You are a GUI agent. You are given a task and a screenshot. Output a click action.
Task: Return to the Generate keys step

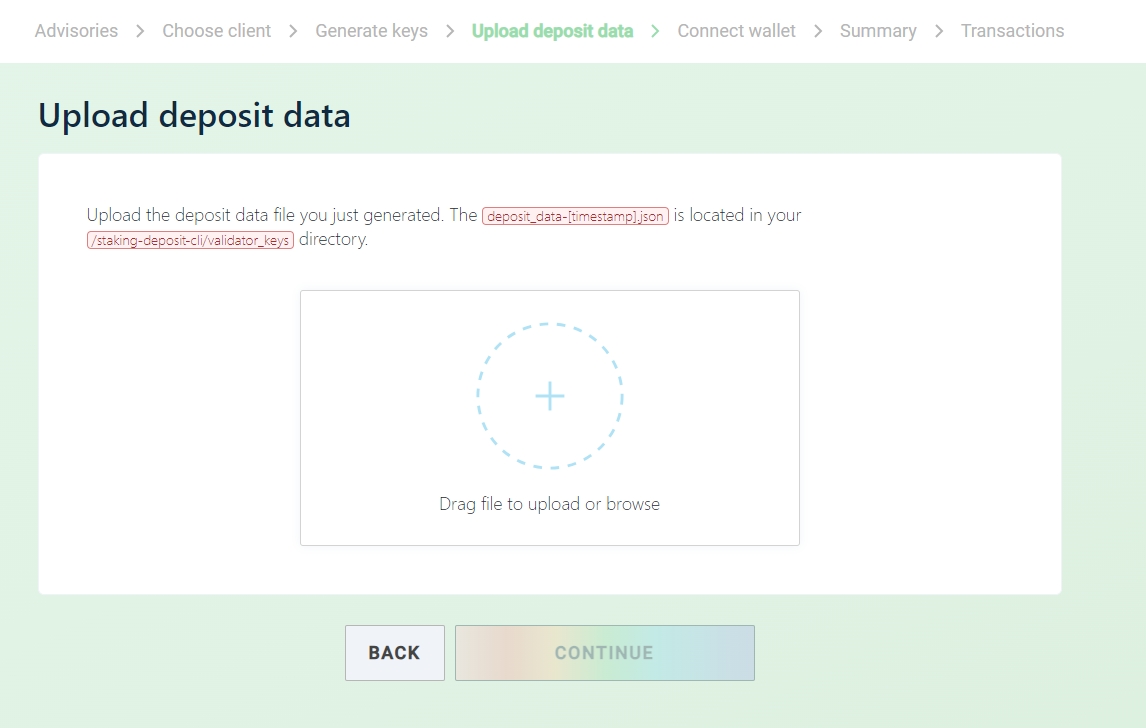coord(371,31)
